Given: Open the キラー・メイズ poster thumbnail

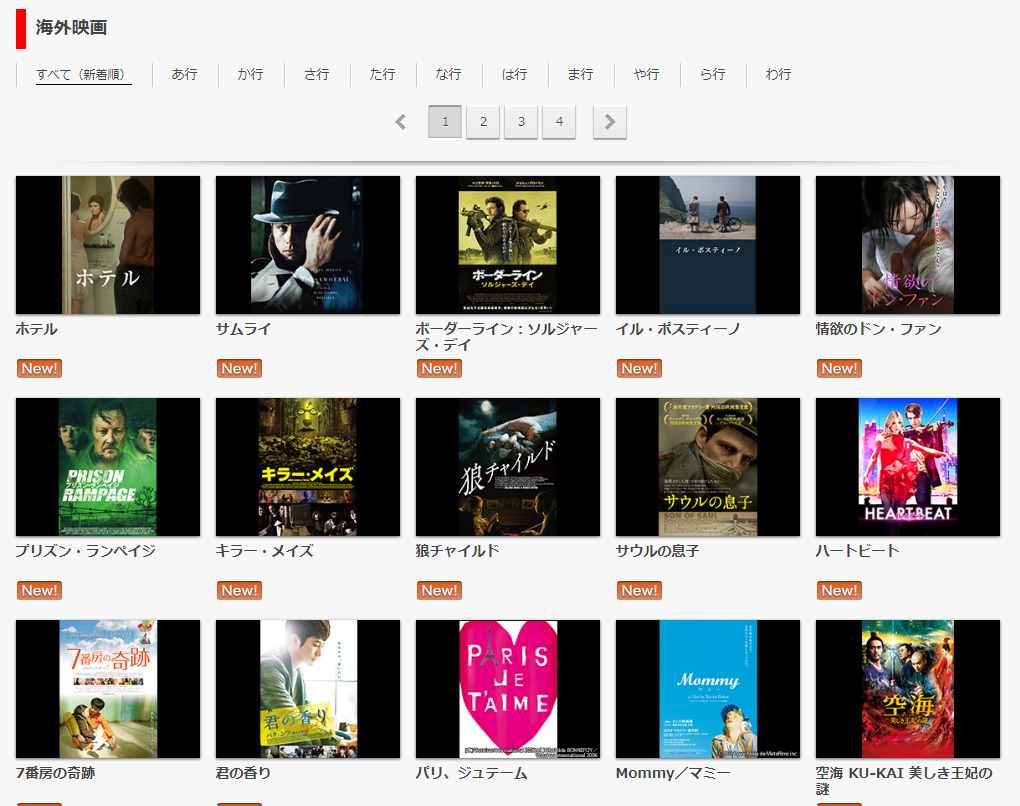Looking at the screenshot, I should tap(308, 467).
